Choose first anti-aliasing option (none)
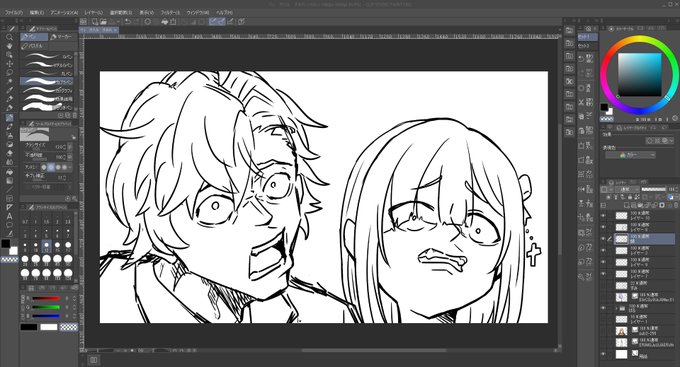Viewport: 680px width, 367px height. [x=44, y=167]
